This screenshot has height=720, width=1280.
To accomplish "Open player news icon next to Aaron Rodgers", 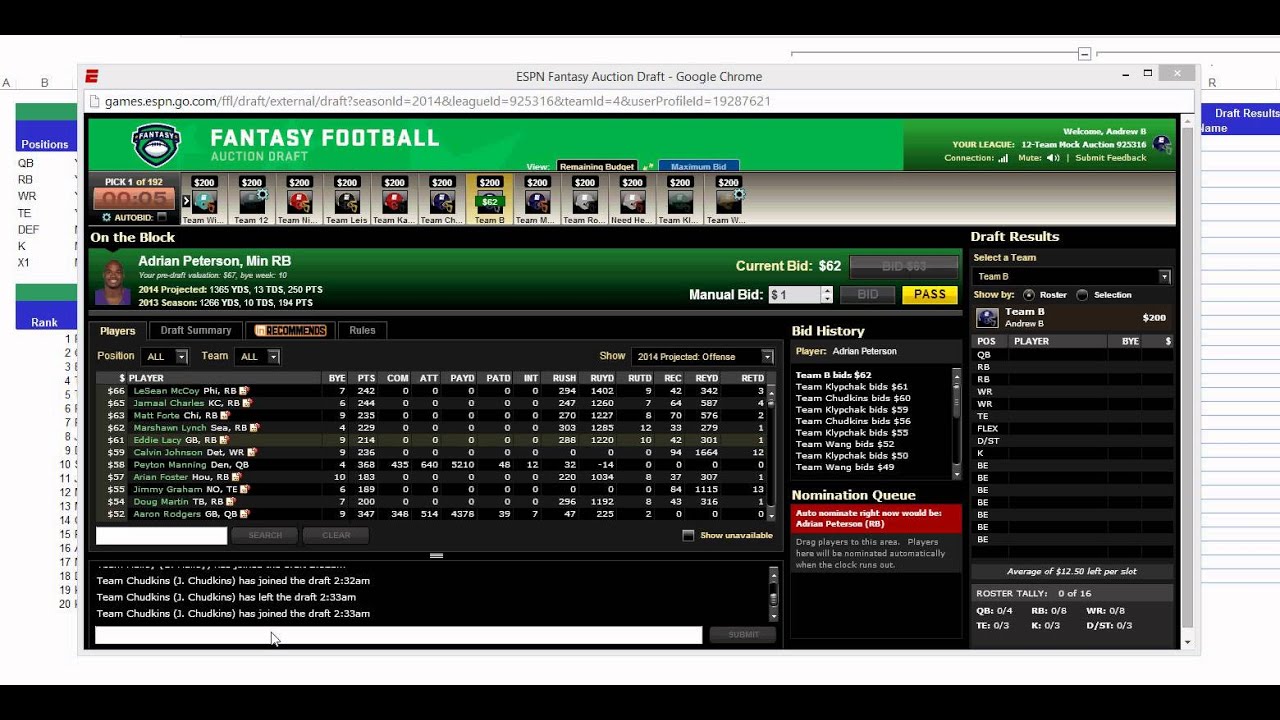I will pyautogui.click(x=243, y=514).
